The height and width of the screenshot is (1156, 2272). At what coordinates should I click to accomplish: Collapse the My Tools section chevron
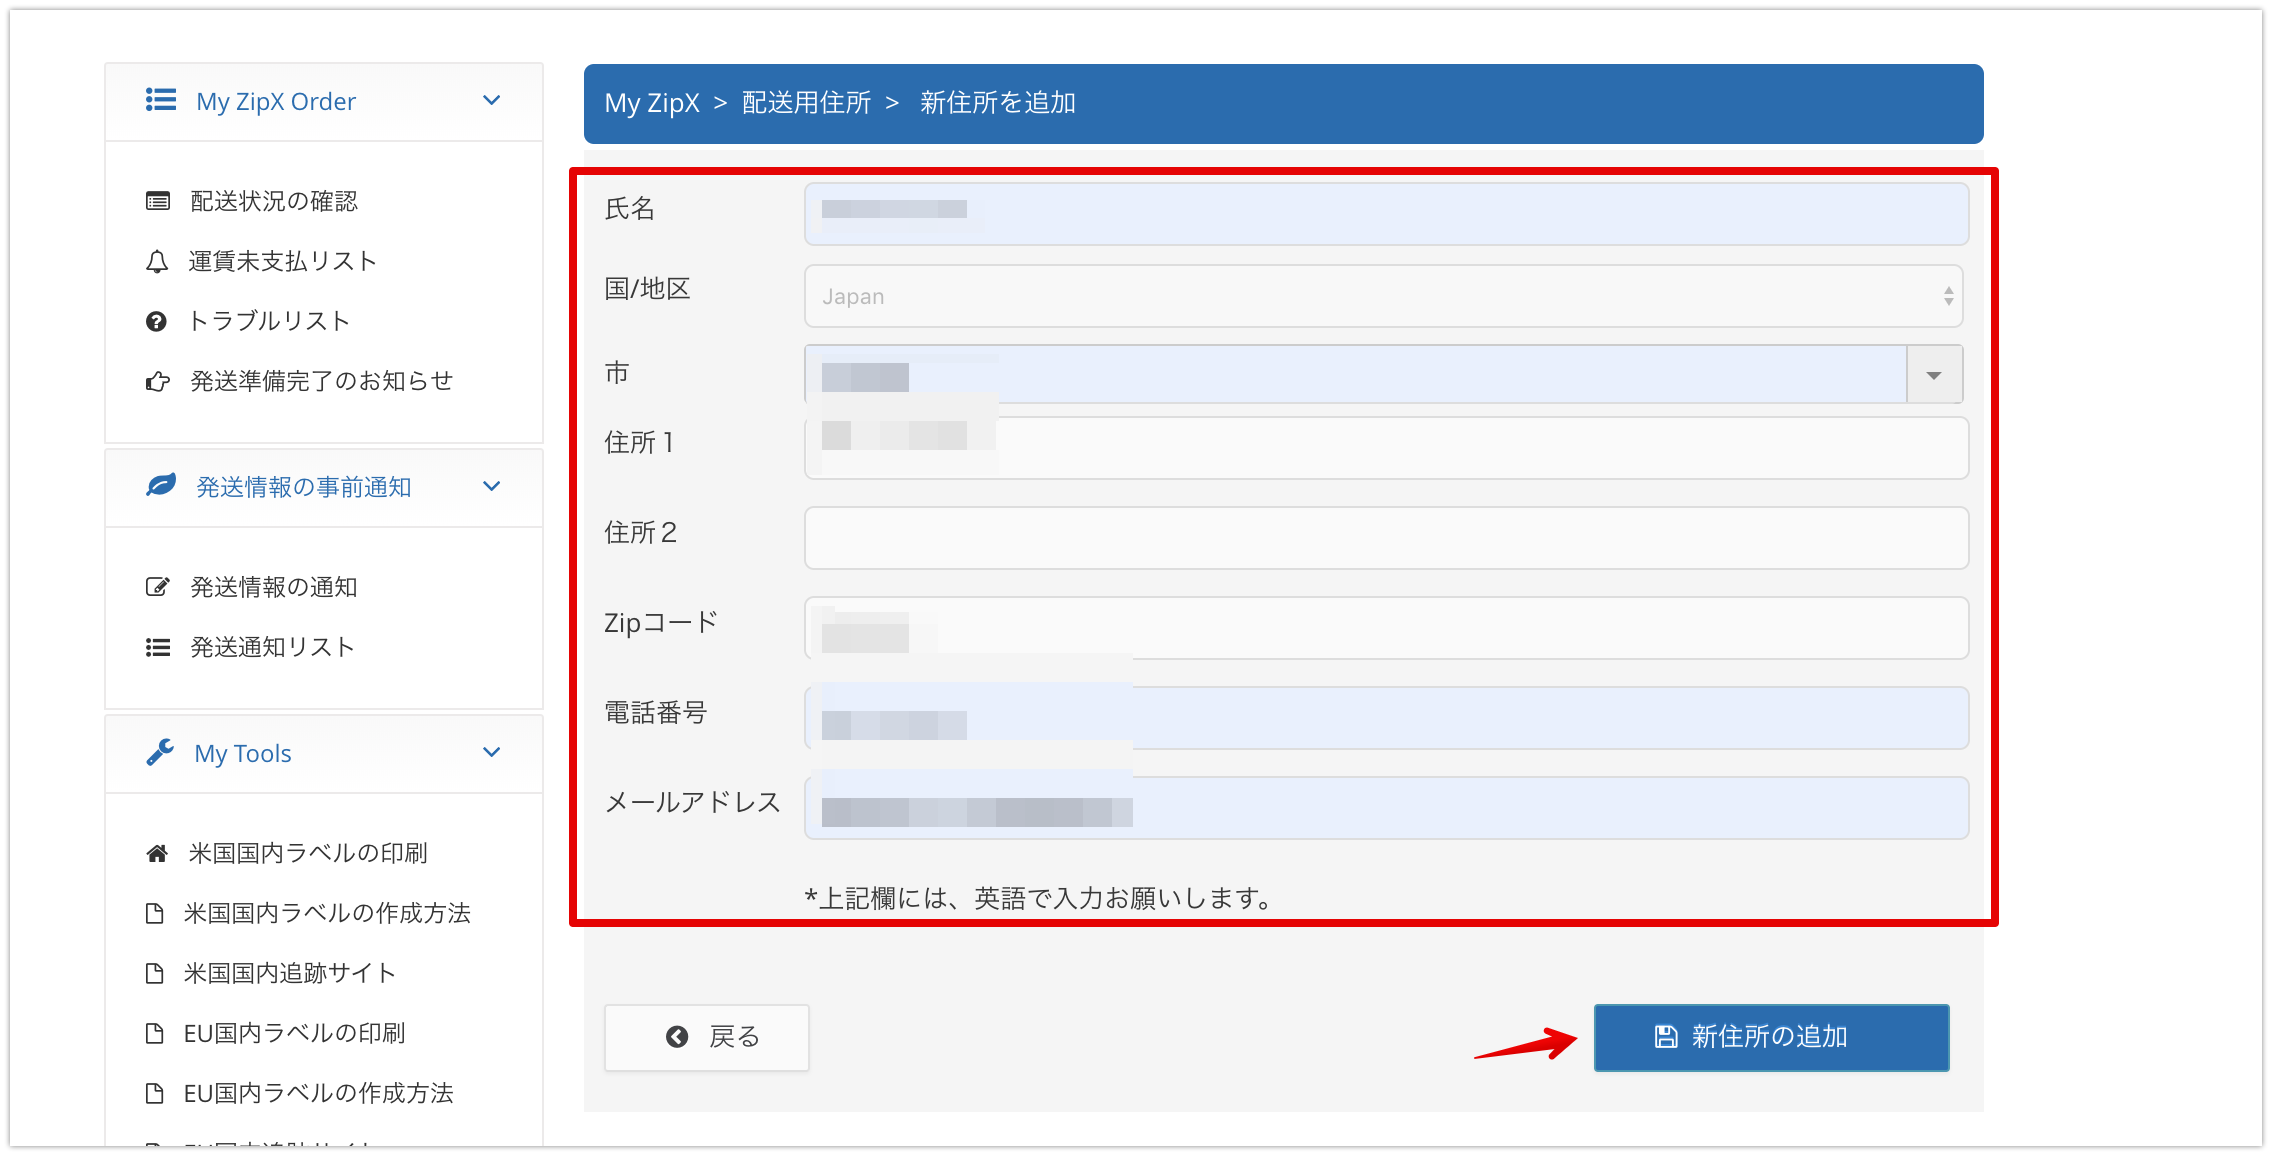coord(491,753)
